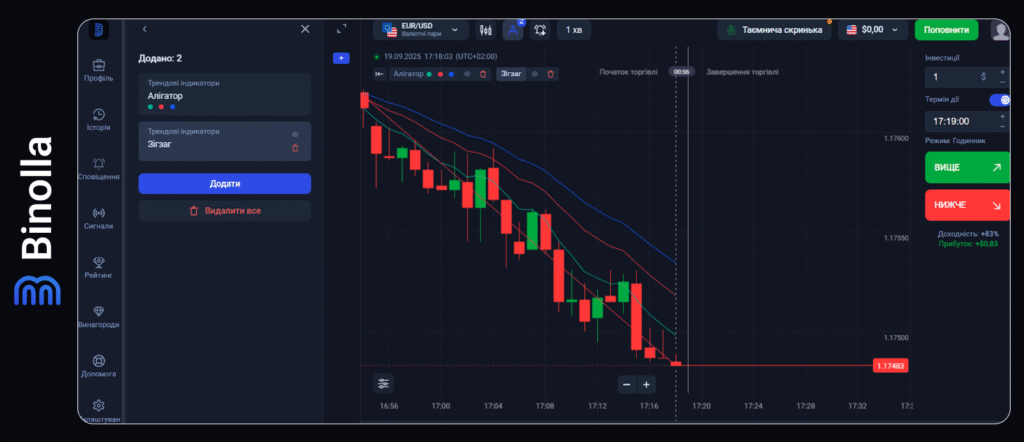This screenshot has width=1024, height=442.
Task: Open the Винагороди rewards section
Action: pos(99,317)
